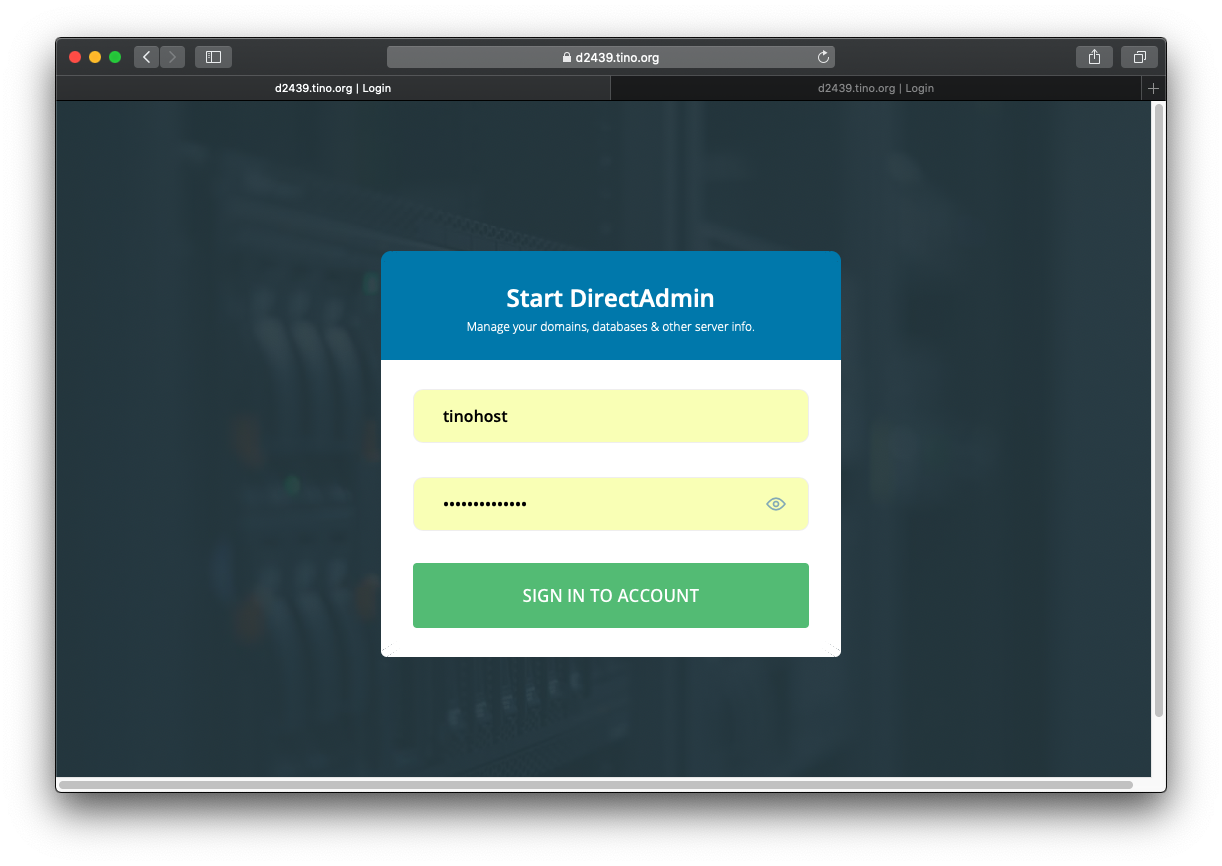1222x866 pixels.
Task: Click the horizontal page scrollbar
Action: coord(596,785)
